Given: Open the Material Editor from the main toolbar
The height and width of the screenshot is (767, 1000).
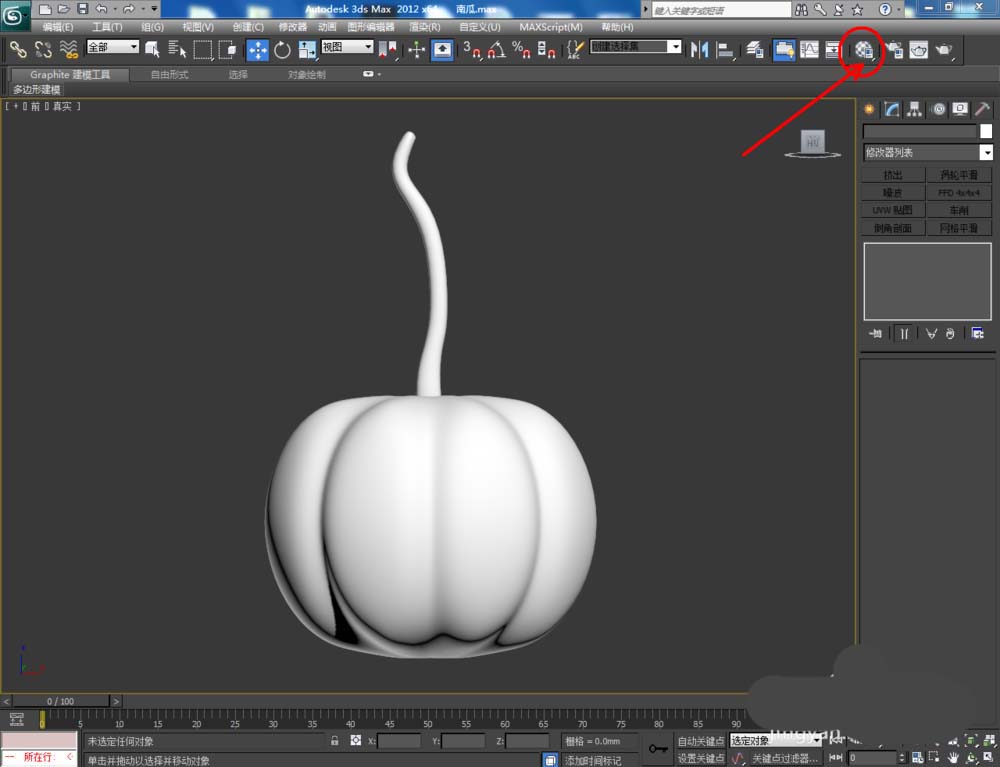Looking at the screenshot, I should pyautogui.click(x=865, y=48).
